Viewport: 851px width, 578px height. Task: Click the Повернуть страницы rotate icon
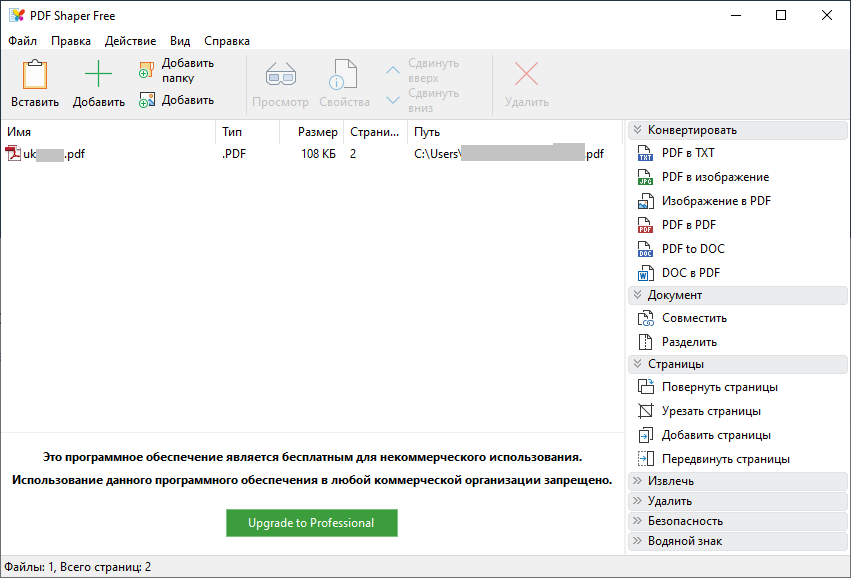645,387
